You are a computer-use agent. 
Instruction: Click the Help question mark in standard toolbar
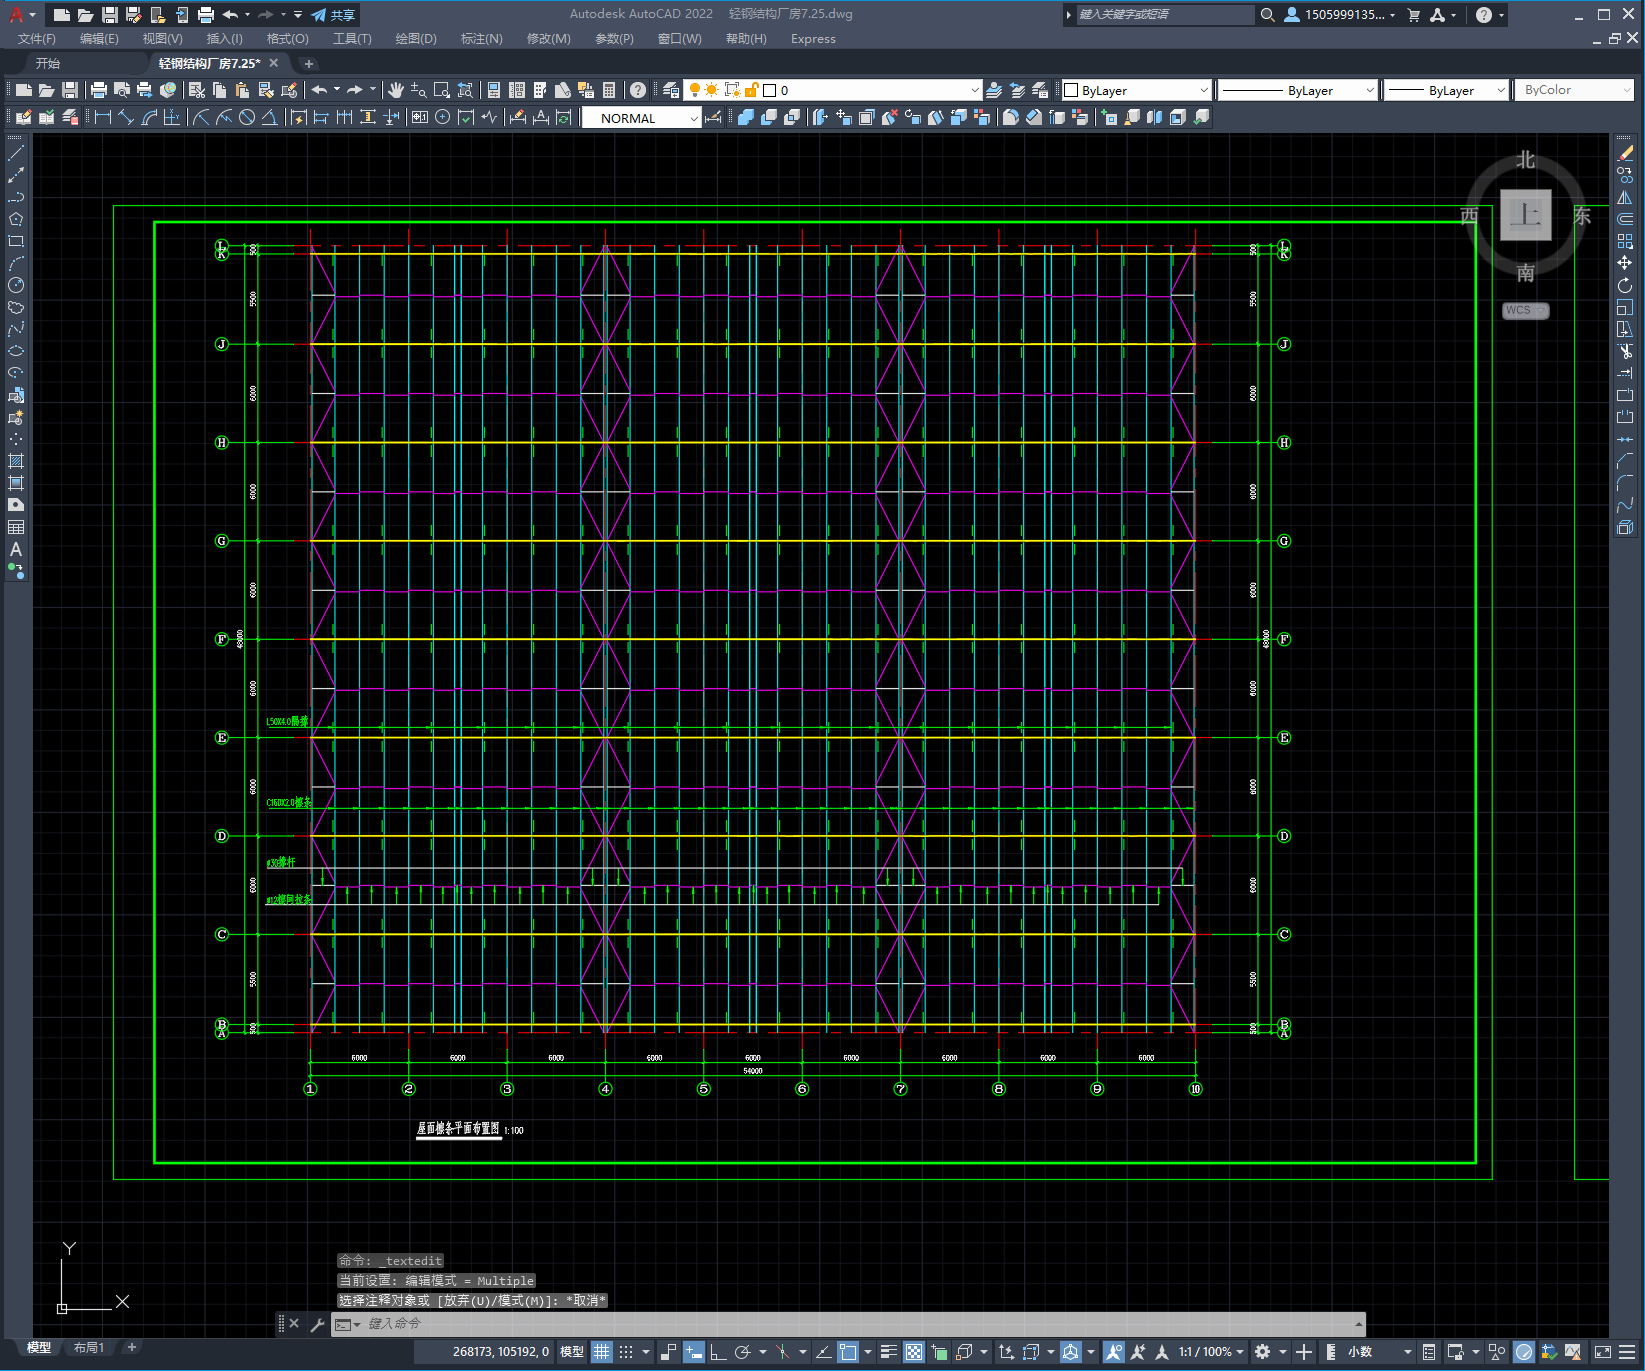click(638, 90)
